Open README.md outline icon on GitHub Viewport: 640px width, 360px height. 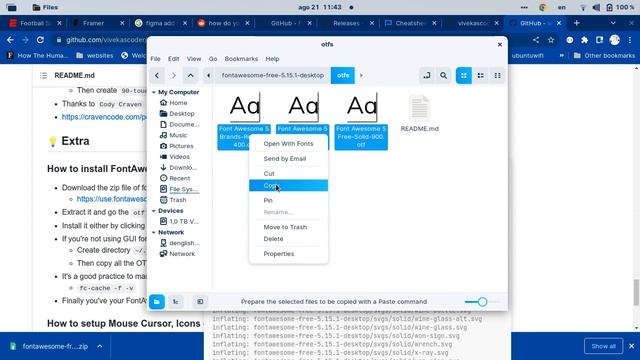click(43, 76)
